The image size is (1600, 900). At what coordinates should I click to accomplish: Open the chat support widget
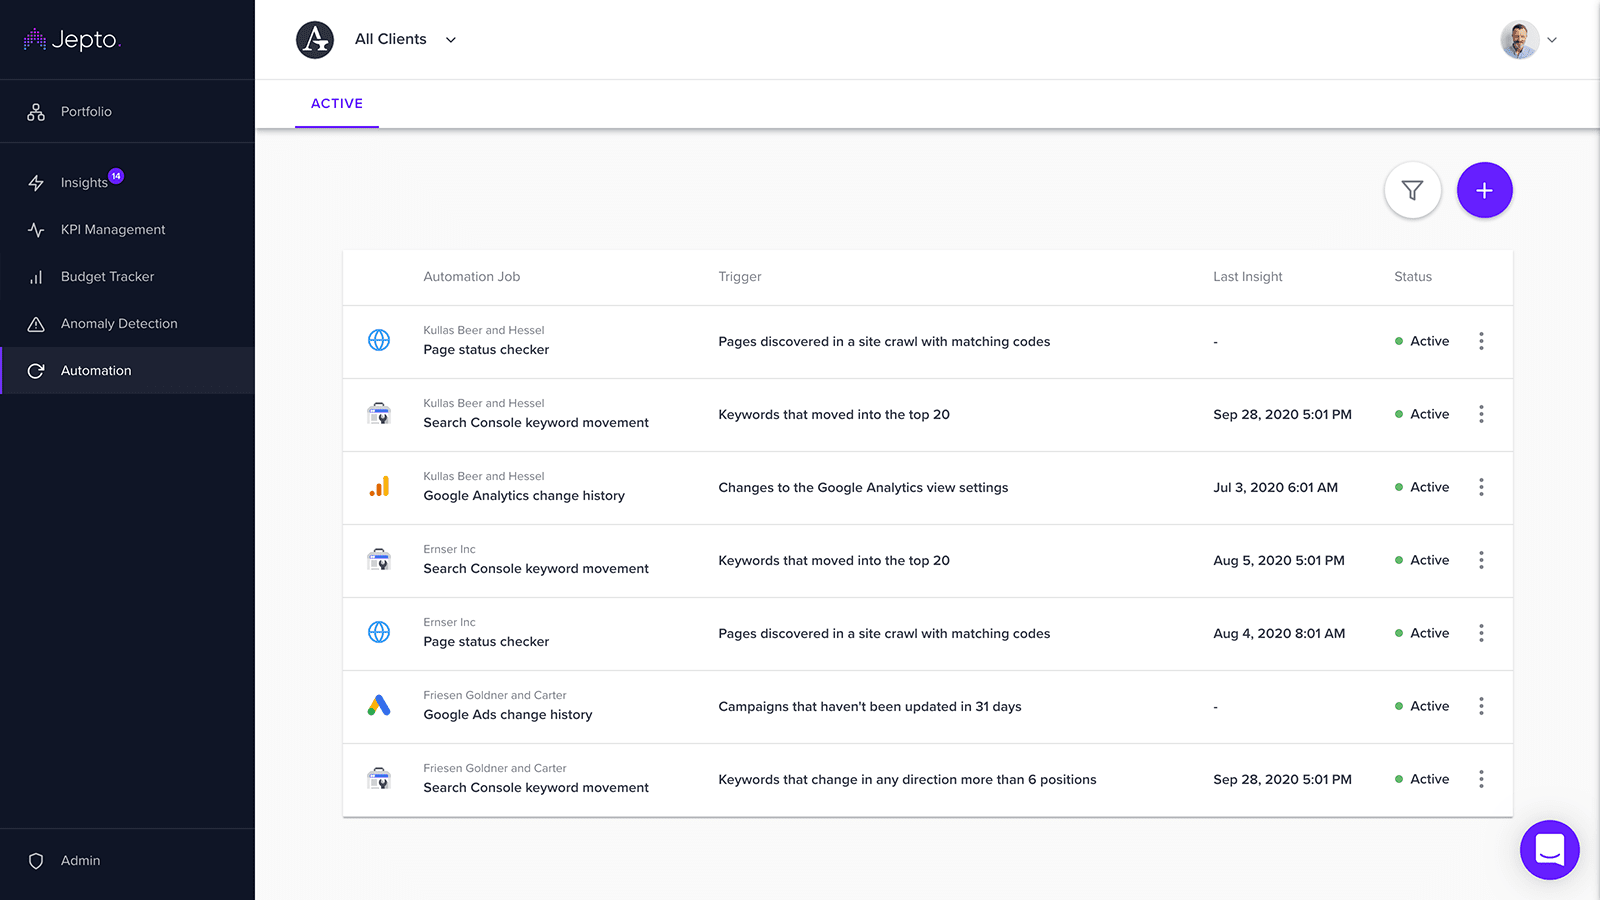1549,850
